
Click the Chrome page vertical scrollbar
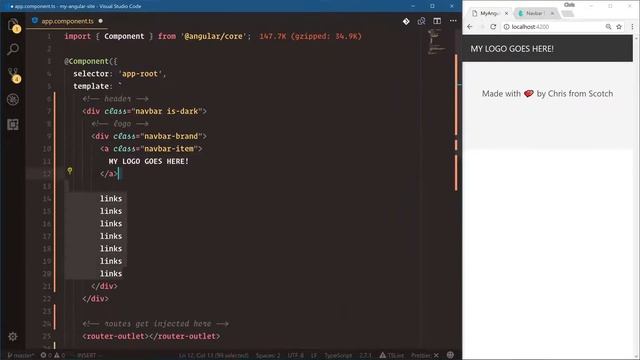(636, 196)
